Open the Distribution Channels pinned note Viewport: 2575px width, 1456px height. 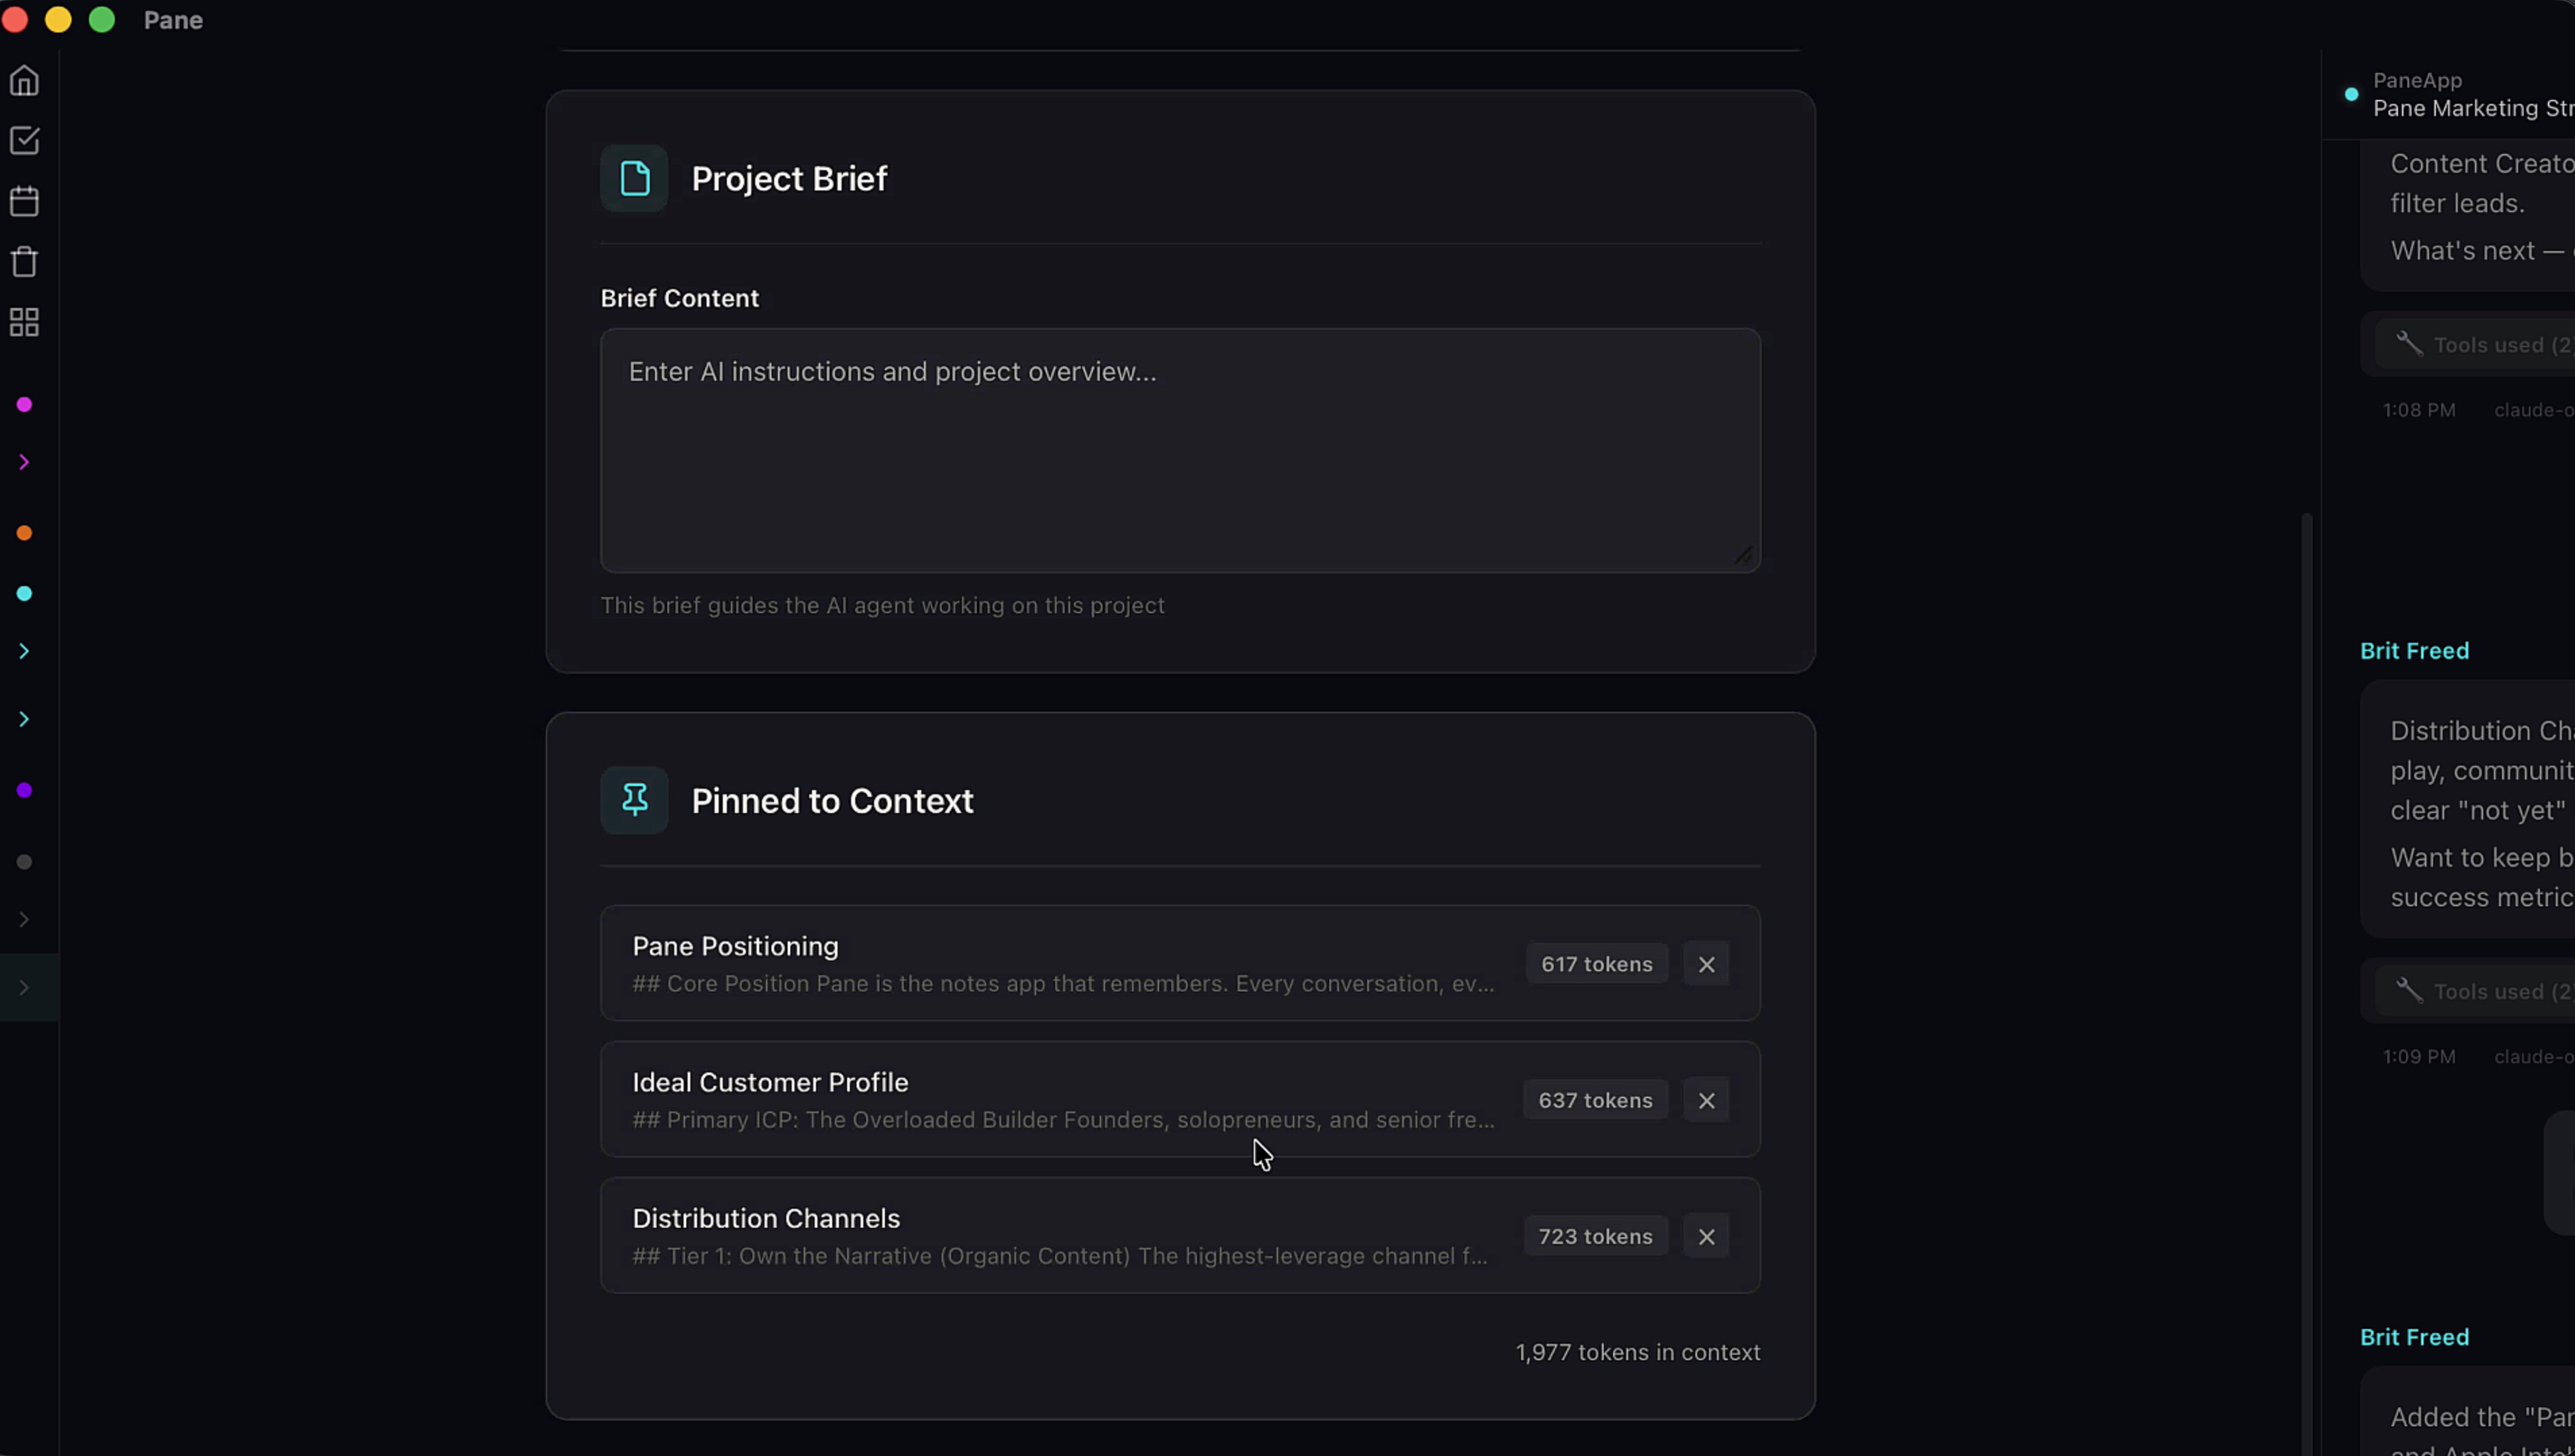pyautogui.click(x=1180, y=1235)
